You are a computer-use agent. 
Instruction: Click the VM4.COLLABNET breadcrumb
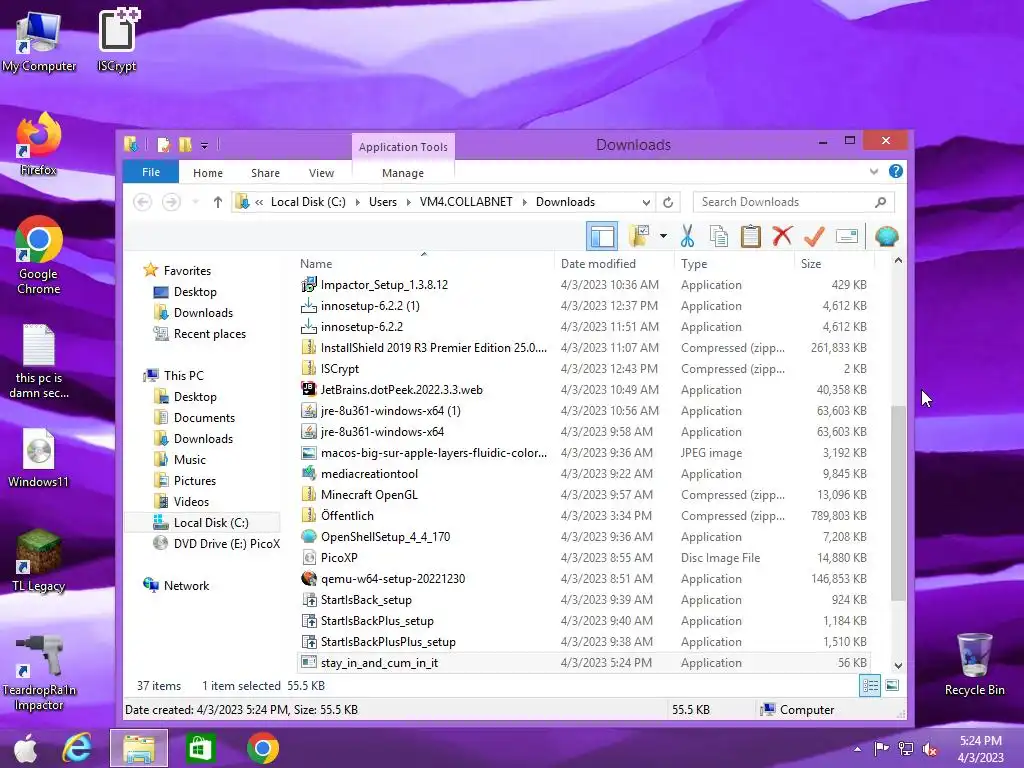(x=466, y=202)
